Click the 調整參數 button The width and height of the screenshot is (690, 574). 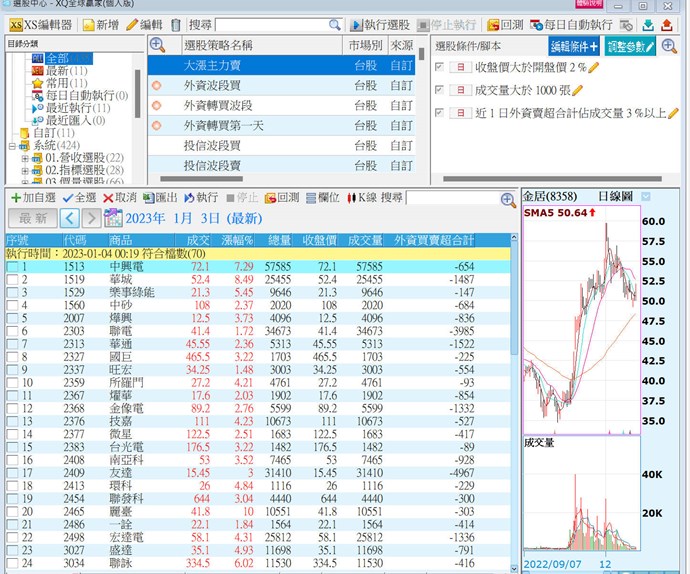click(631, 46)
